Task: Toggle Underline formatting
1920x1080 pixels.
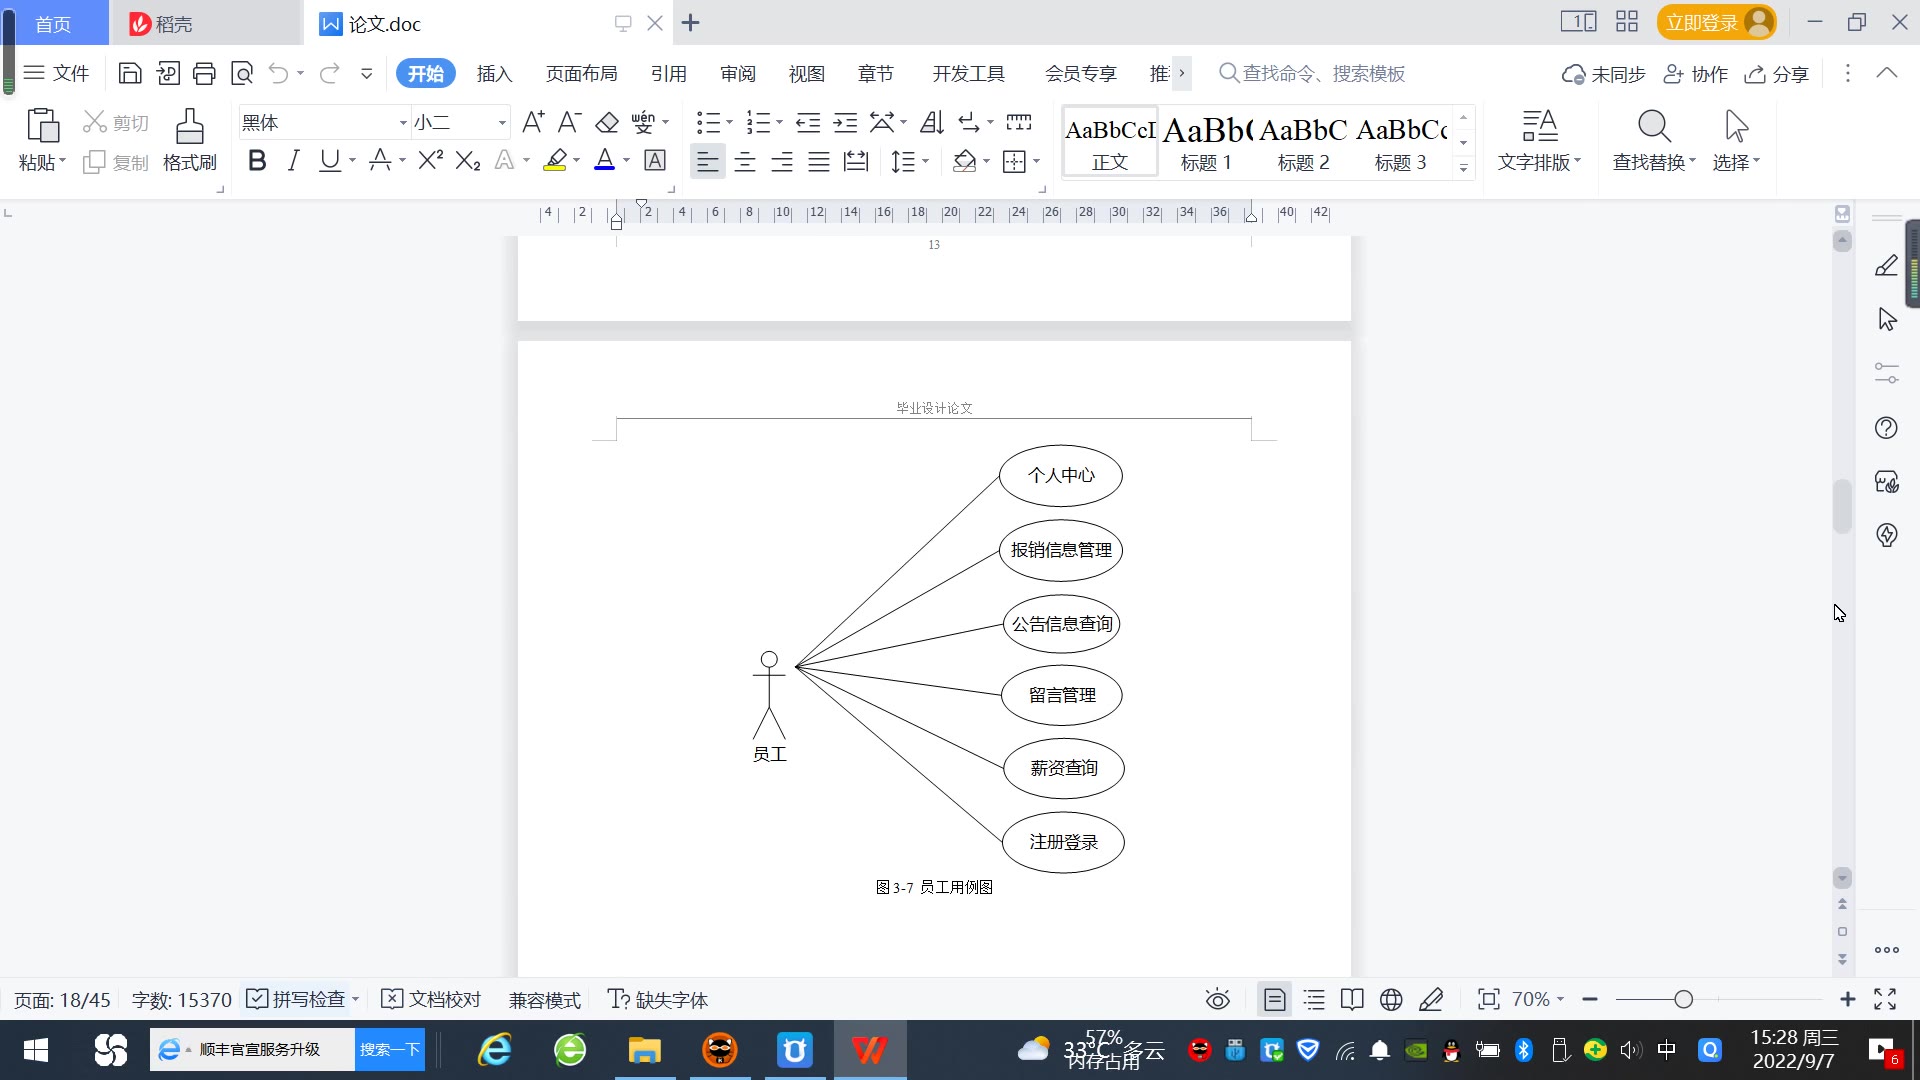Action: [x=330, y=160]
